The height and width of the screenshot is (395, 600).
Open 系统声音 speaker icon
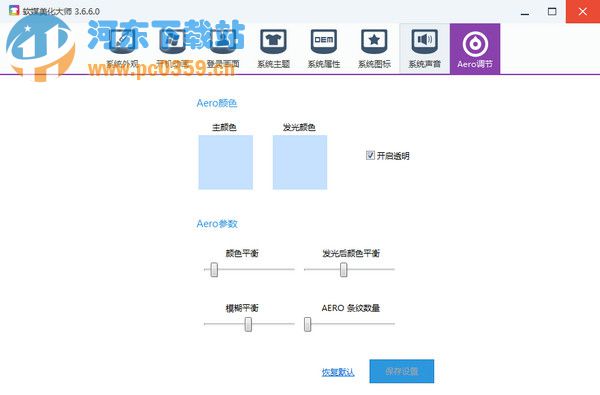(x=425, y=41)
